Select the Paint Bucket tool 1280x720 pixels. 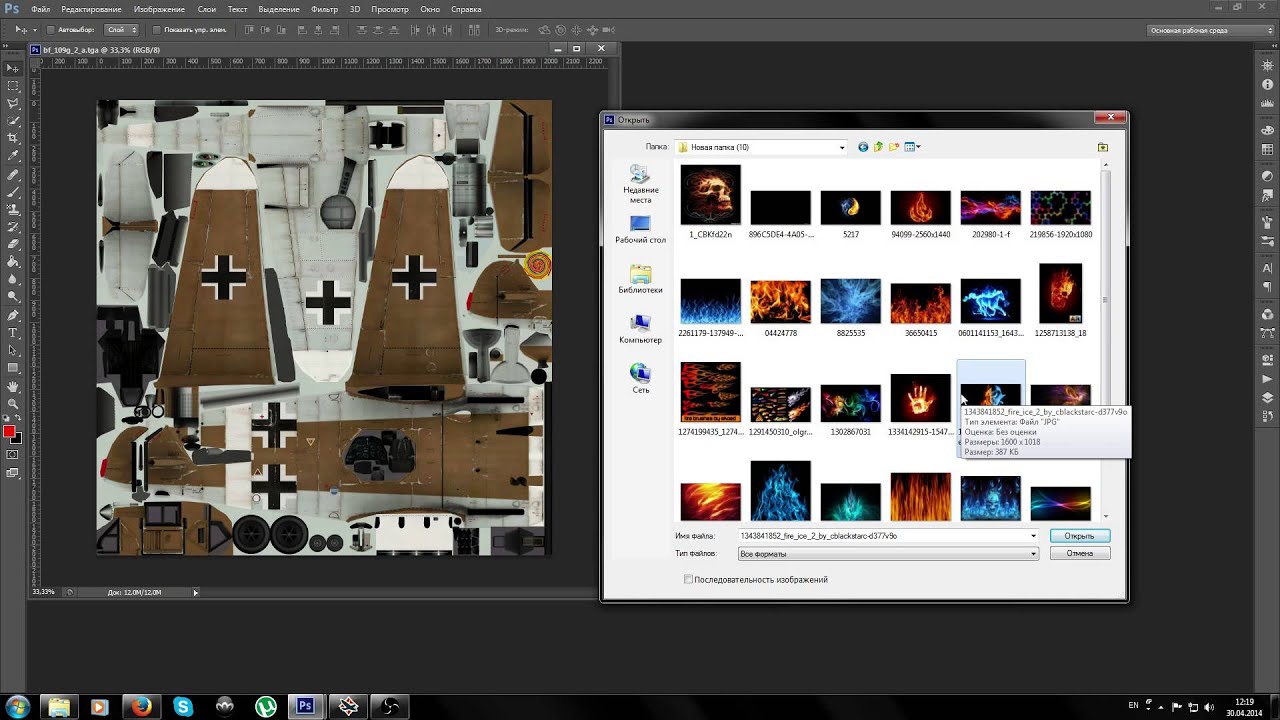[x=13, y=261]
